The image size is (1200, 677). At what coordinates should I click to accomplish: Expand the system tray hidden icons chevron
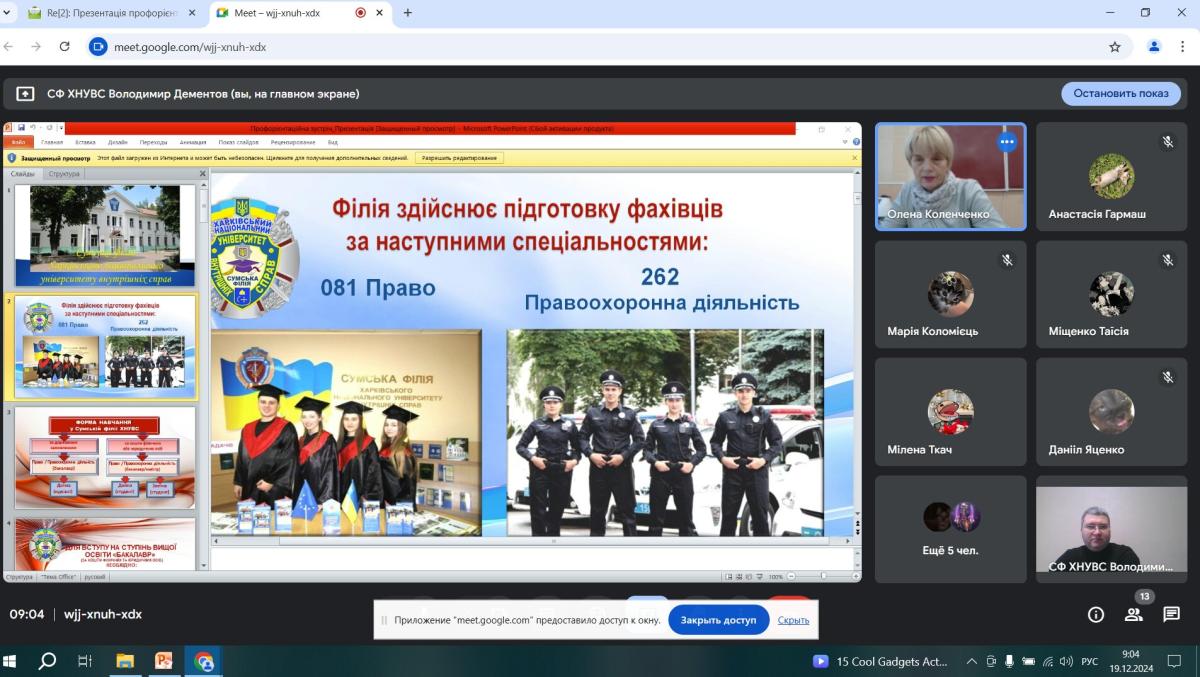click(971, 661)
